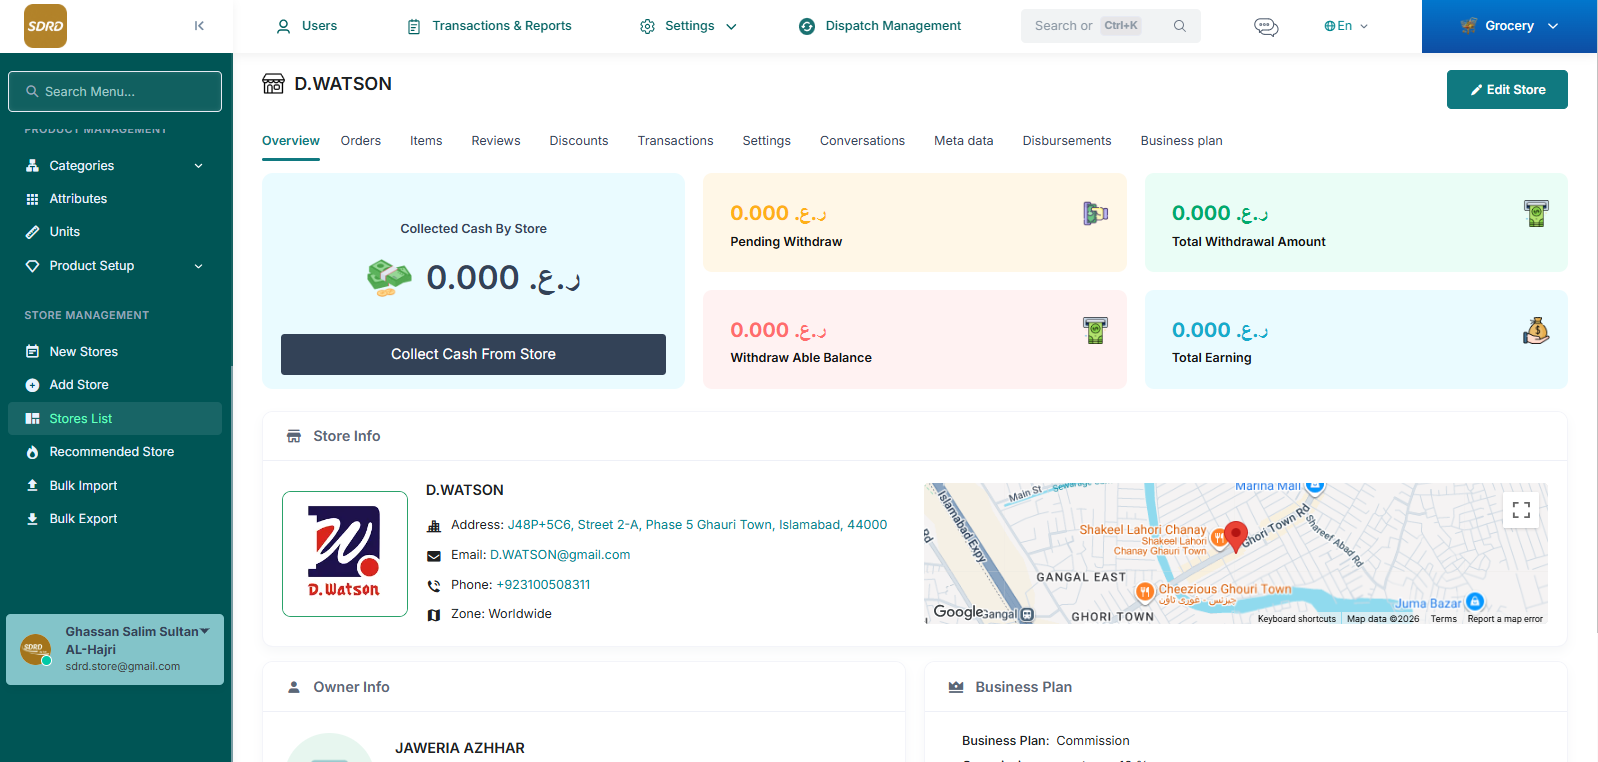
Task: Open Attributes in the sidebar
Action: (x=115, y=199)
